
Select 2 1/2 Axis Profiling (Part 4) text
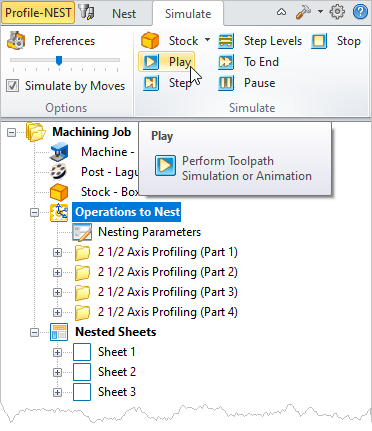click(168, 312)
